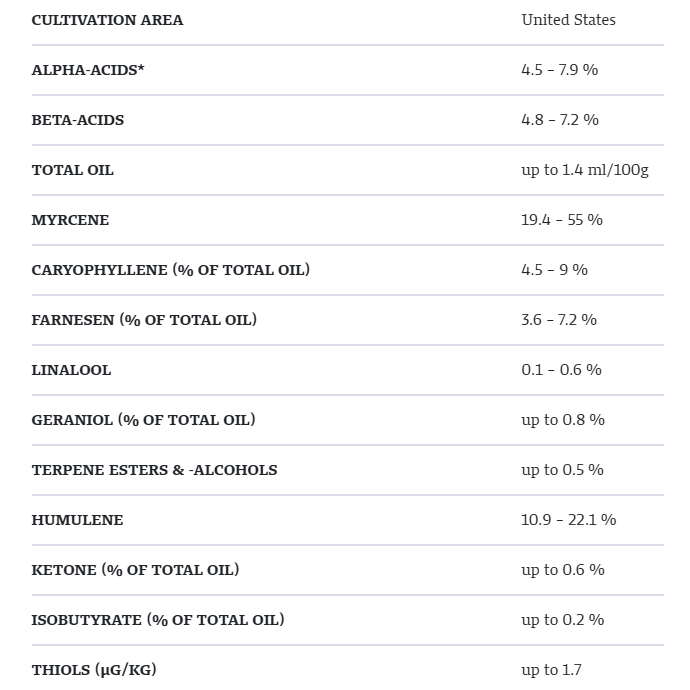Select the CULTIVATION AREA label
Viewport: 690px width, 690px height.
coord(107,20)
